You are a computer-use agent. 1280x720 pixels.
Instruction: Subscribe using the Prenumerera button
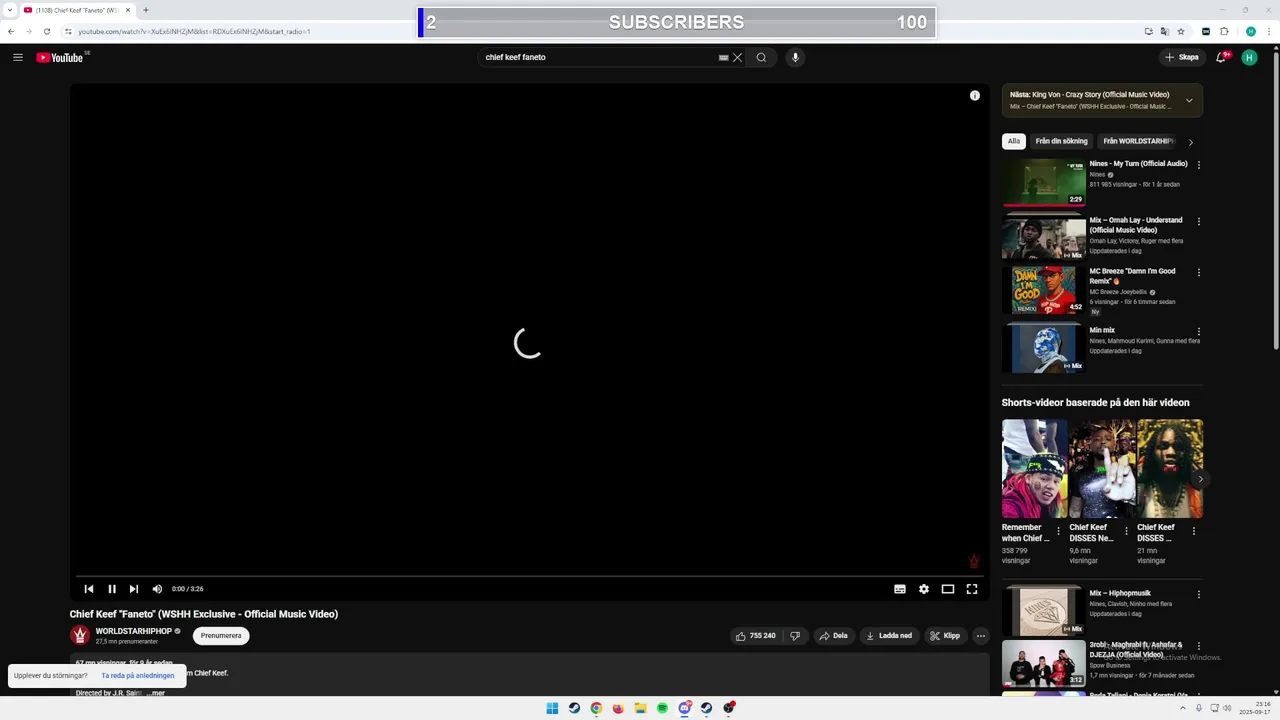tap(221, 636)
